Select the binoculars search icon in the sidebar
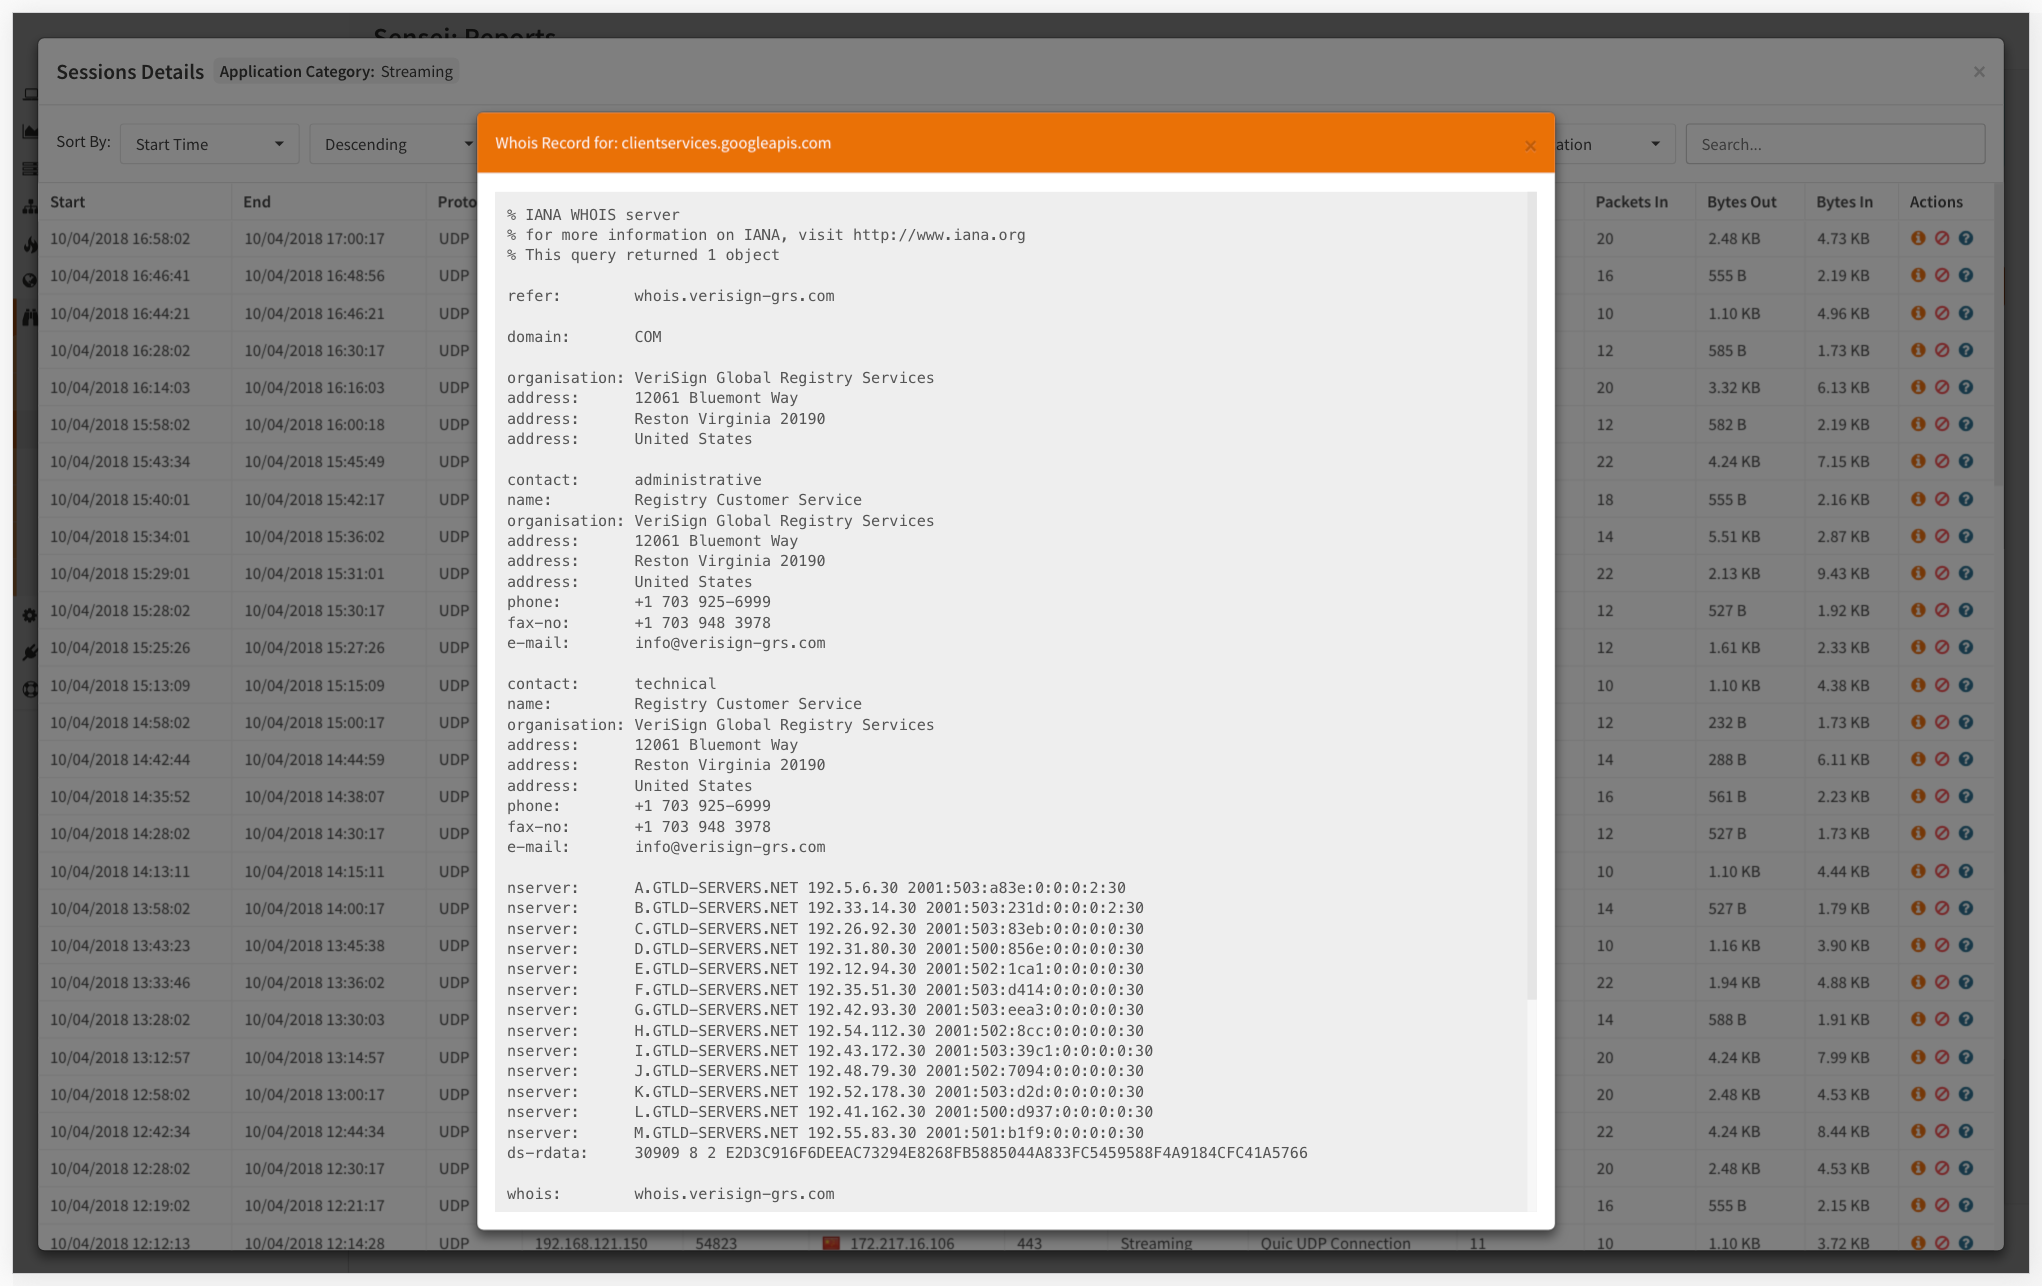 [30, 316]
